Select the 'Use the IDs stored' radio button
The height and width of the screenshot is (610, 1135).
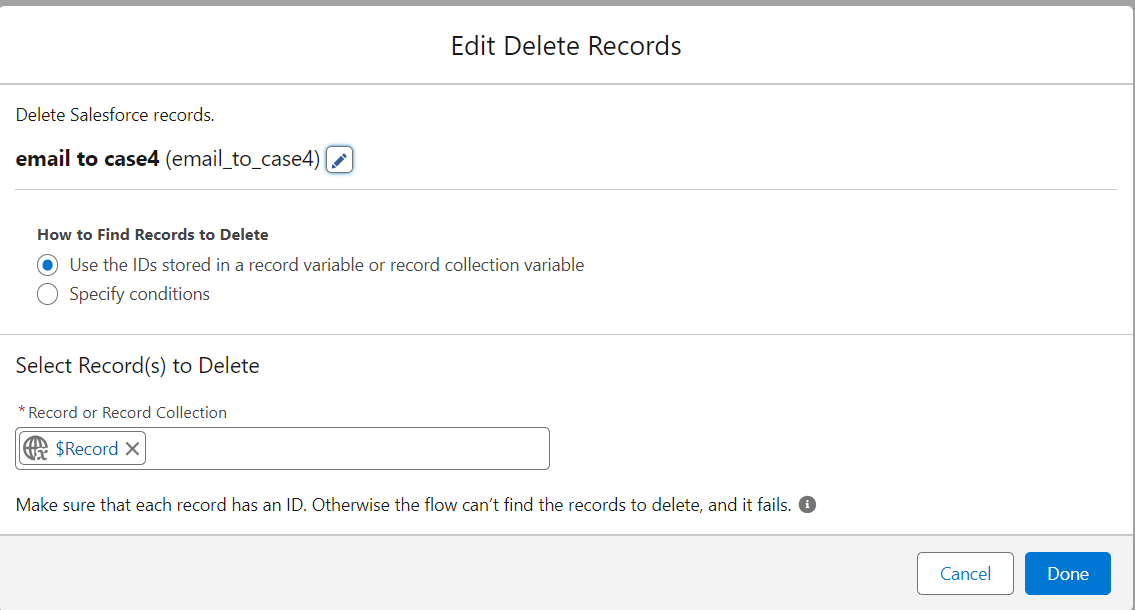47,266
